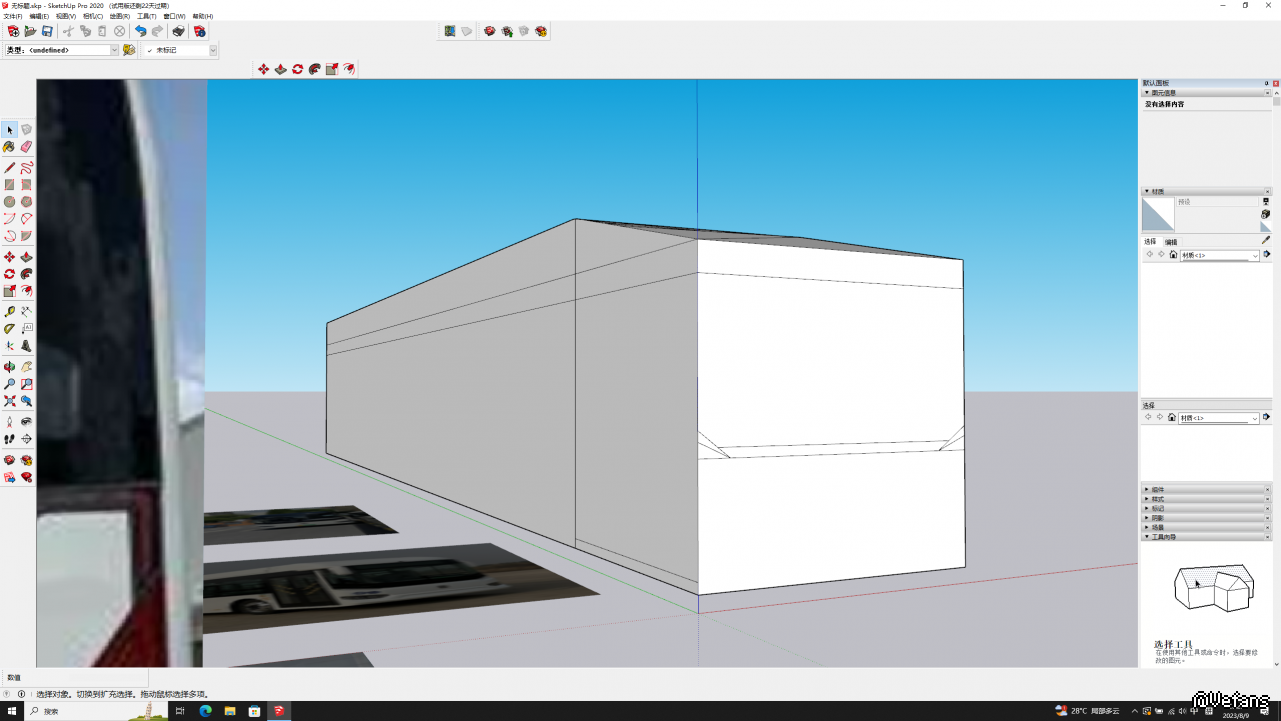
Task: Click the Save file icon
Action: 47,32
